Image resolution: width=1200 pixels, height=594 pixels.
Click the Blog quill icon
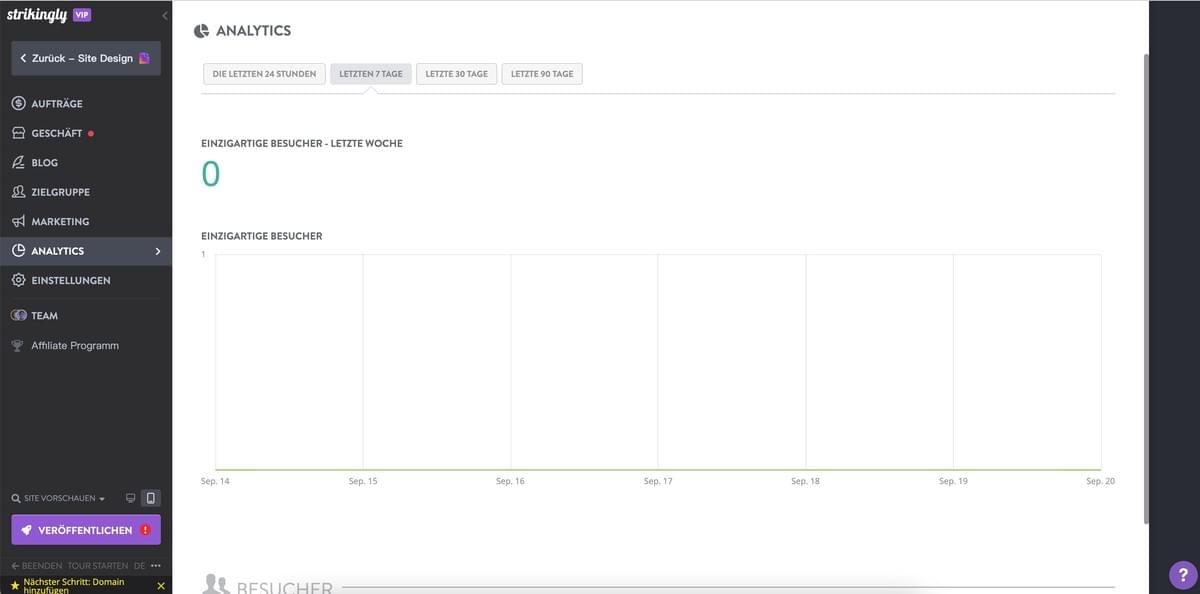pos(16,162)
